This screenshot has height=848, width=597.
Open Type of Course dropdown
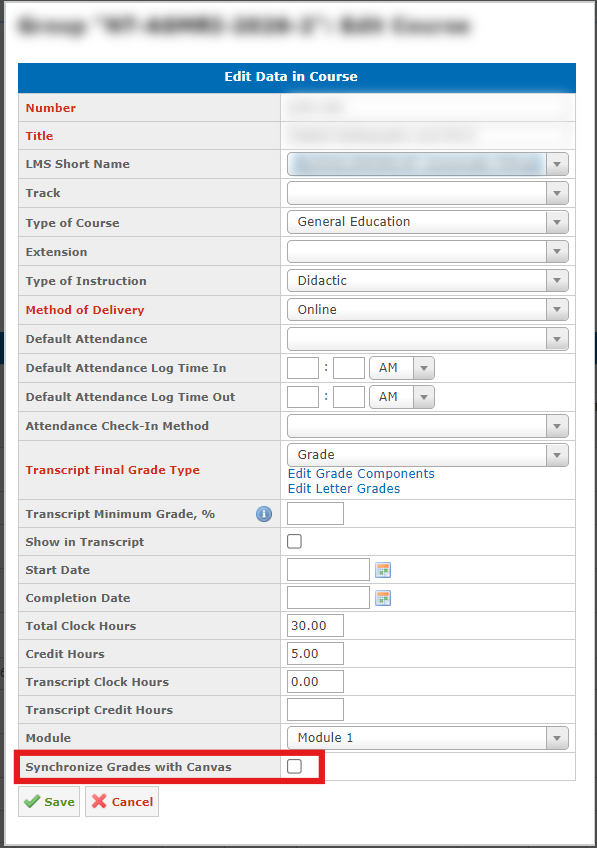tap(428, 222)
